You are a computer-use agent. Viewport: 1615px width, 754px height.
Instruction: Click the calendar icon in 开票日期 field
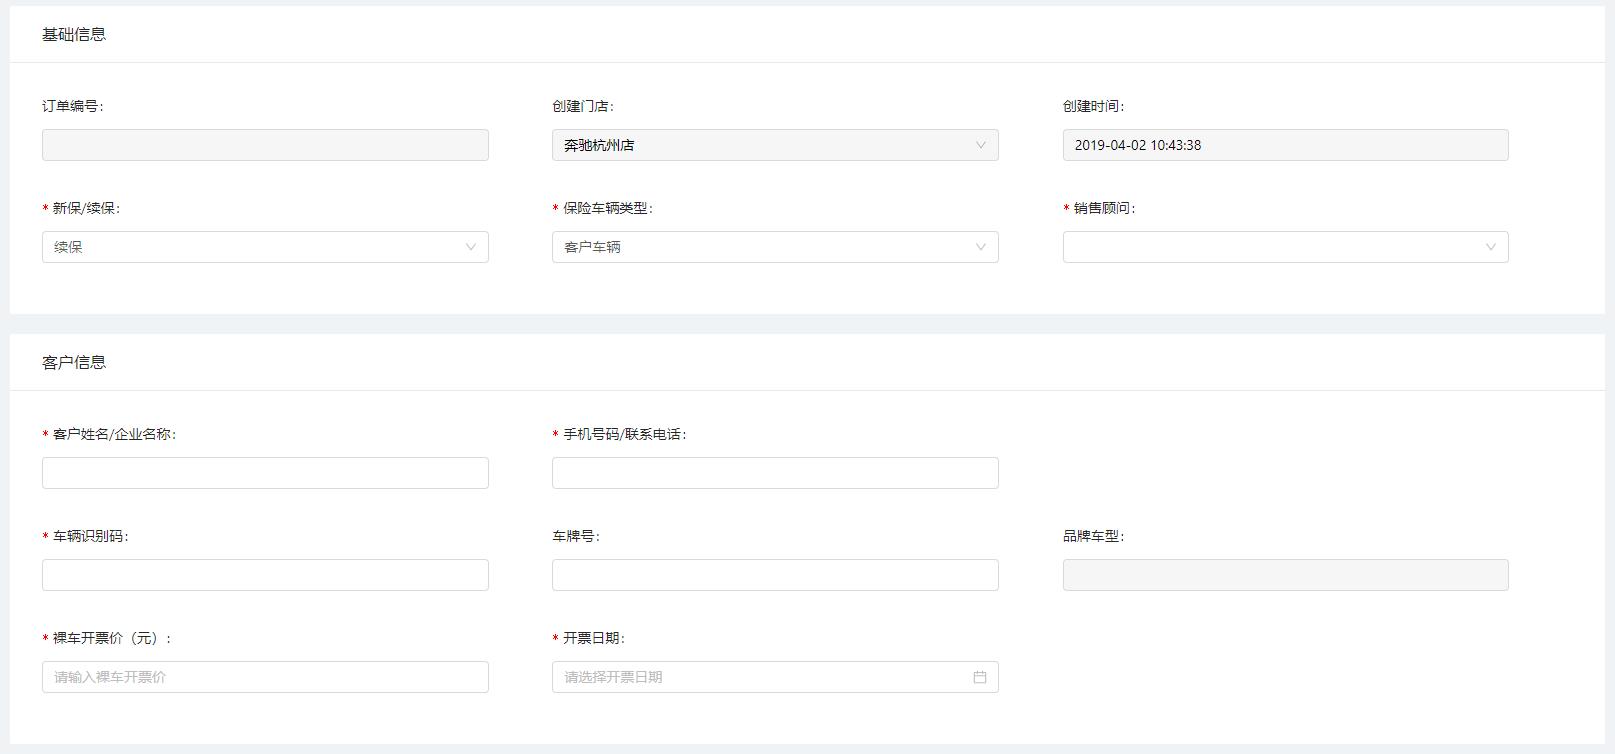(x=980, y=677)
